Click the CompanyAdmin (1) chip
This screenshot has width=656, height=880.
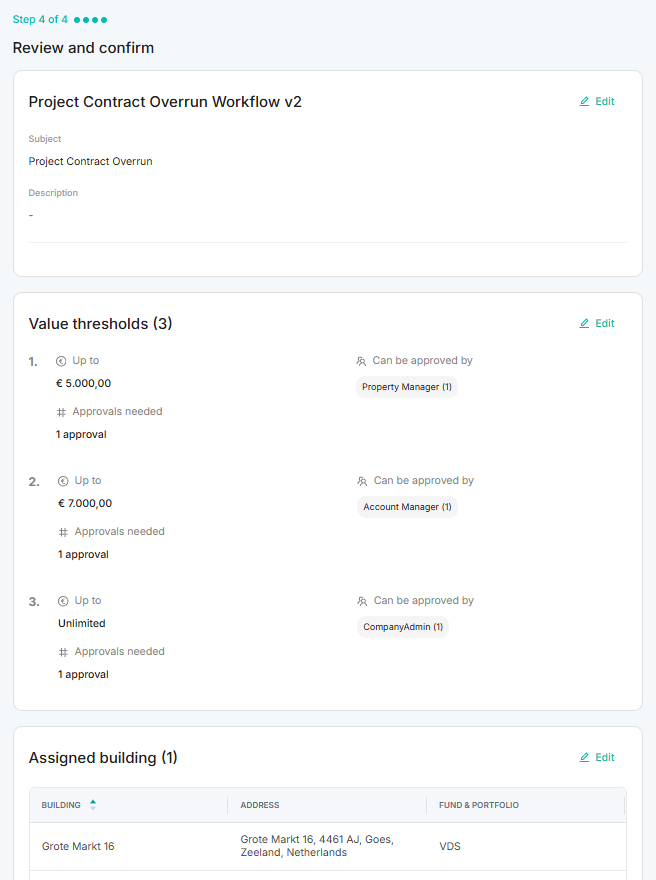(403, 627)
